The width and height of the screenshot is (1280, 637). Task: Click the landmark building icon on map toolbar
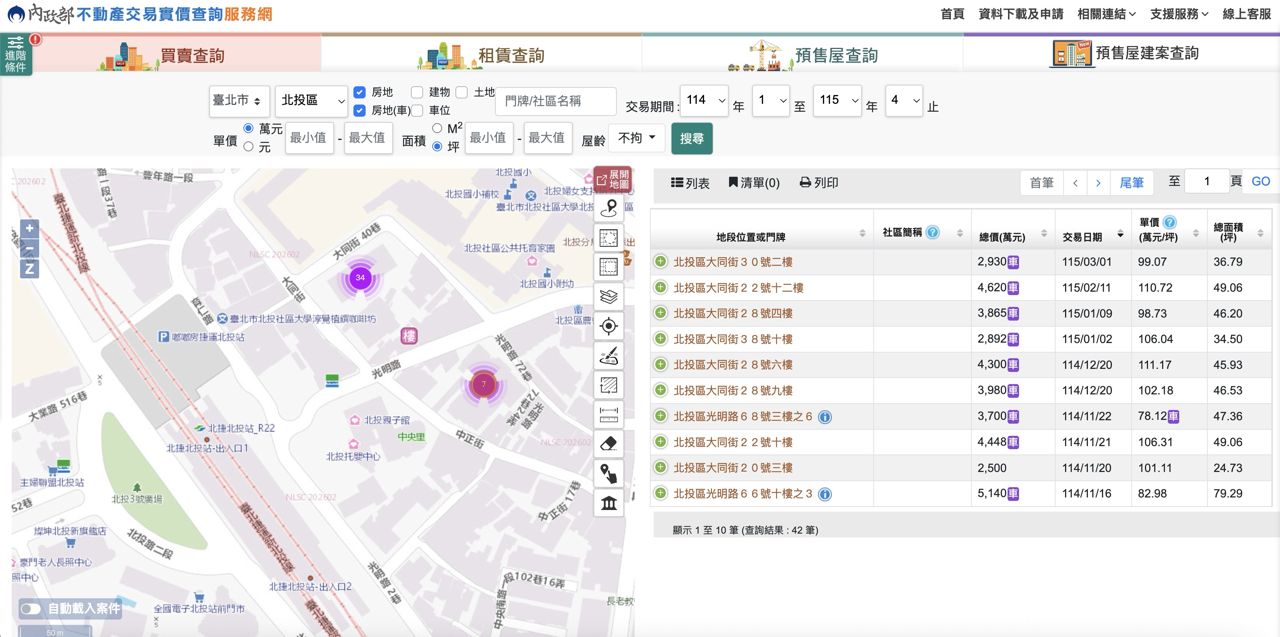(608, 502)
